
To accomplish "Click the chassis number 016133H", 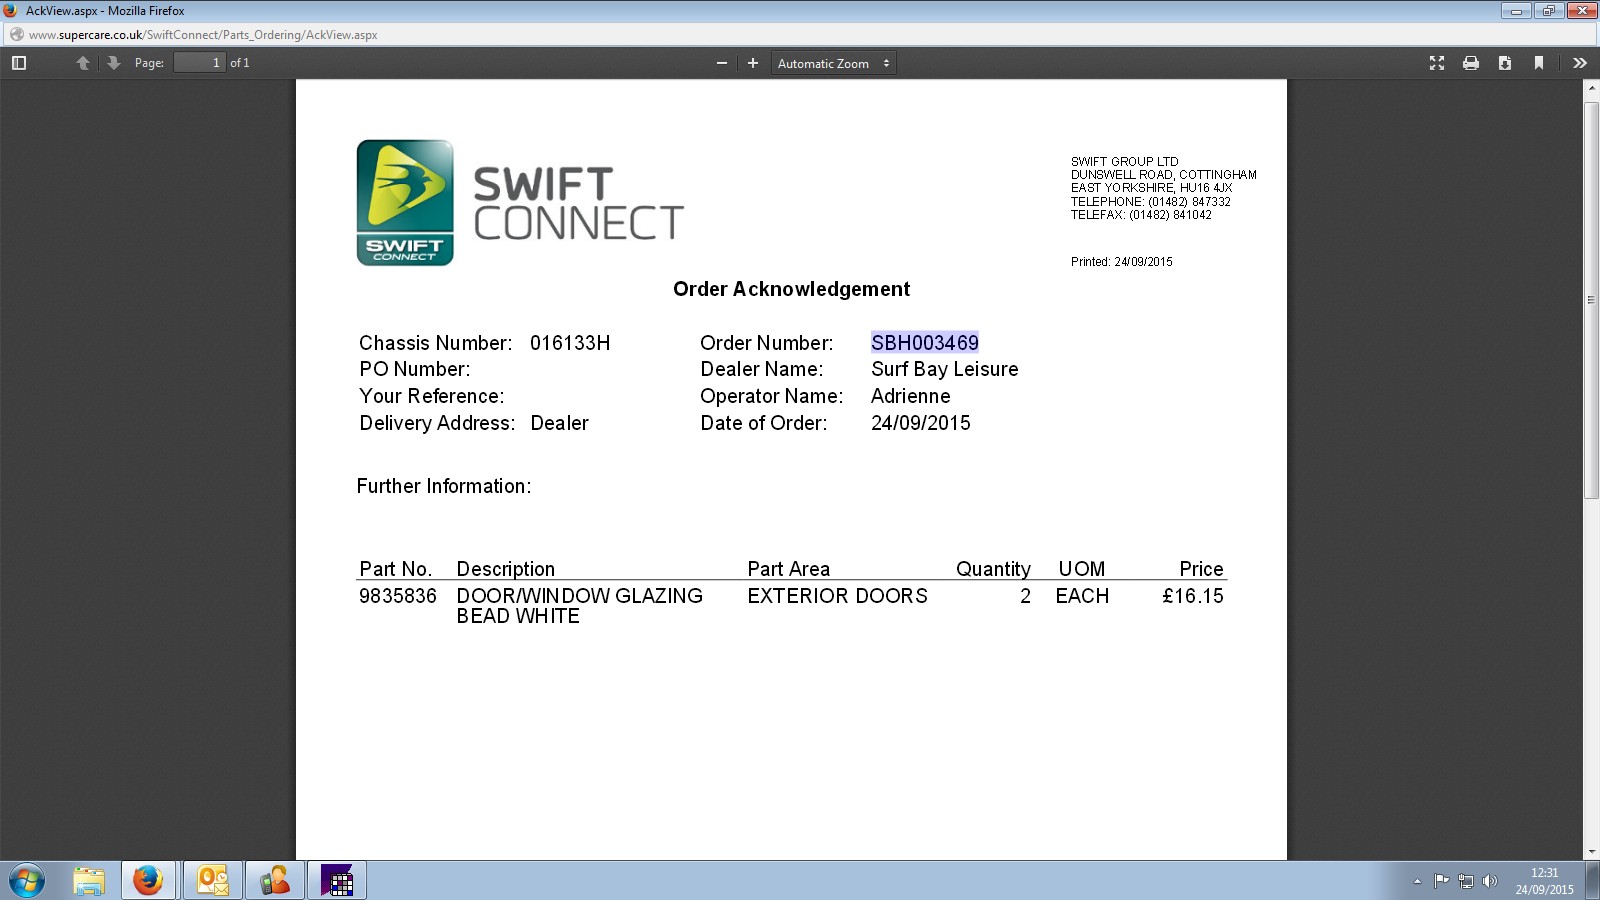I will coord(570,343).
